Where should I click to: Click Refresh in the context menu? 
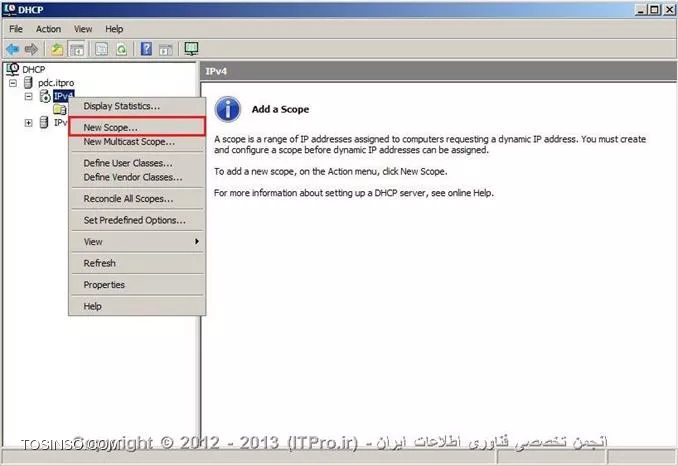137,263
